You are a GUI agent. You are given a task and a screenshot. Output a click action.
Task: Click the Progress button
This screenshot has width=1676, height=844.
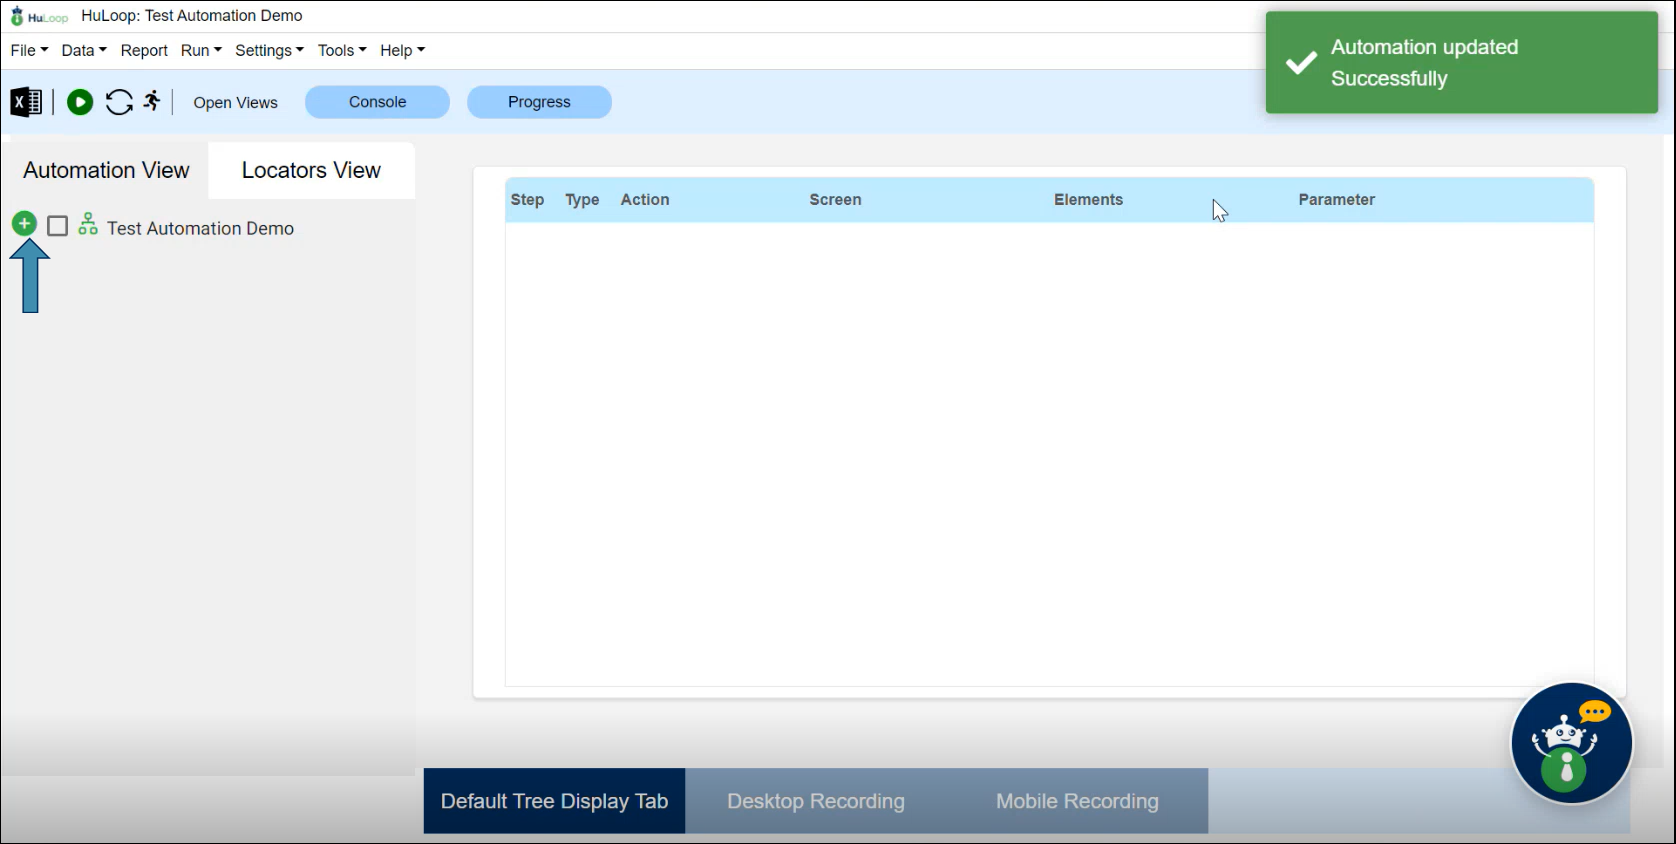coord(539,102)
